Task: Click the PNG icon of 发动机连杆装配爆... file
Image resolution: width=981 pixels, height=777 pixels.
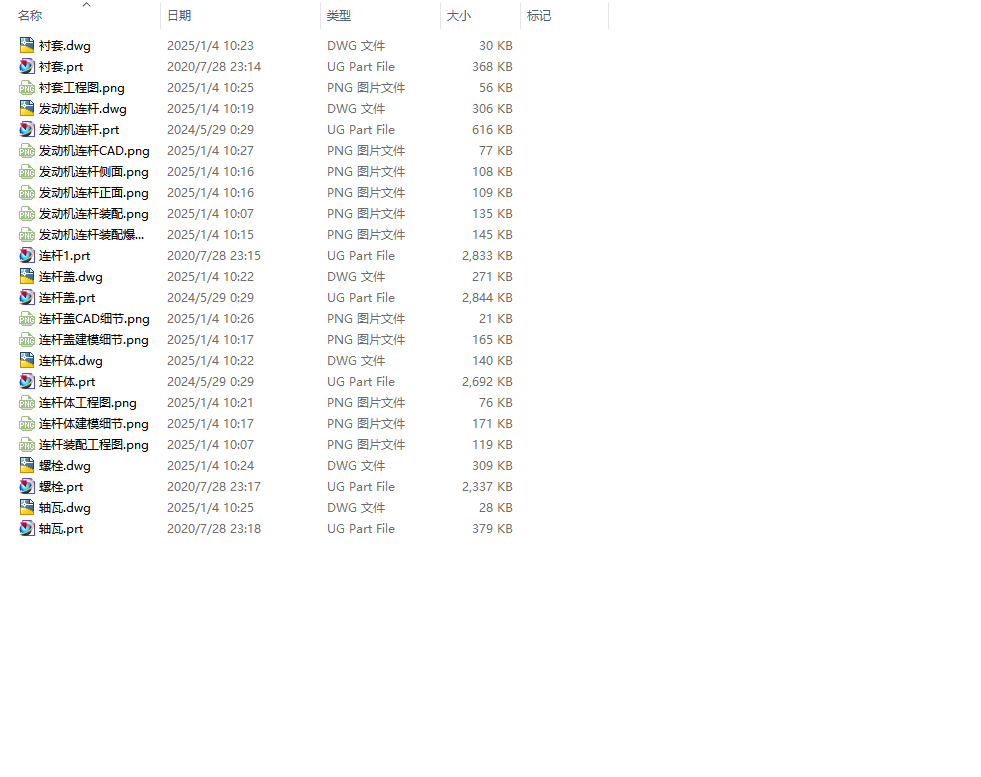Action: (x=26, y=235)
